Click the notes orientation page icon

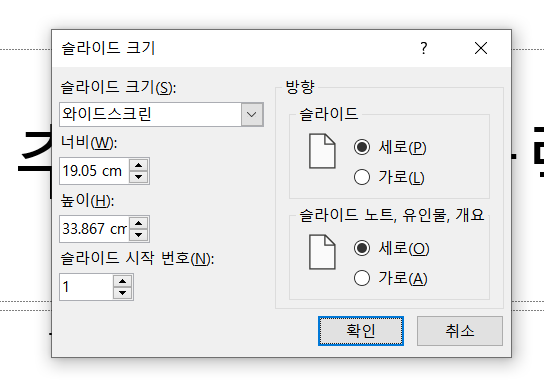pyautogui.click(x=322, y=252)
